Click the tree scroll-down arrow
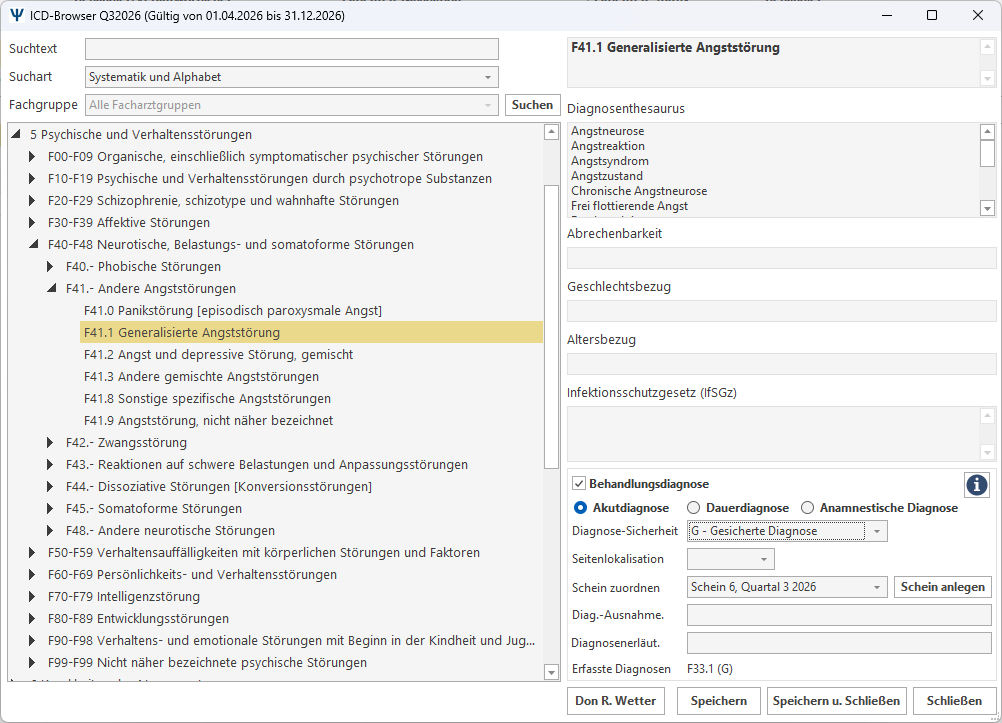 pos(551,671)
